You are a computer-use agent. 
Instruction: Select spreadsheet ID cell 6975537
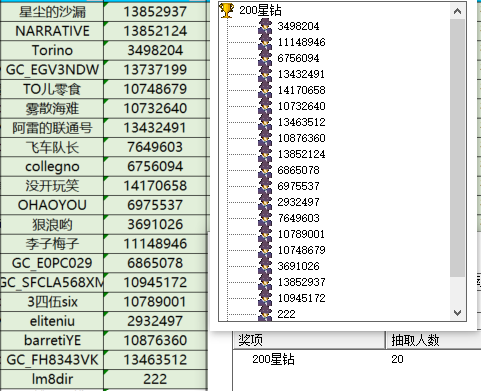155,205
